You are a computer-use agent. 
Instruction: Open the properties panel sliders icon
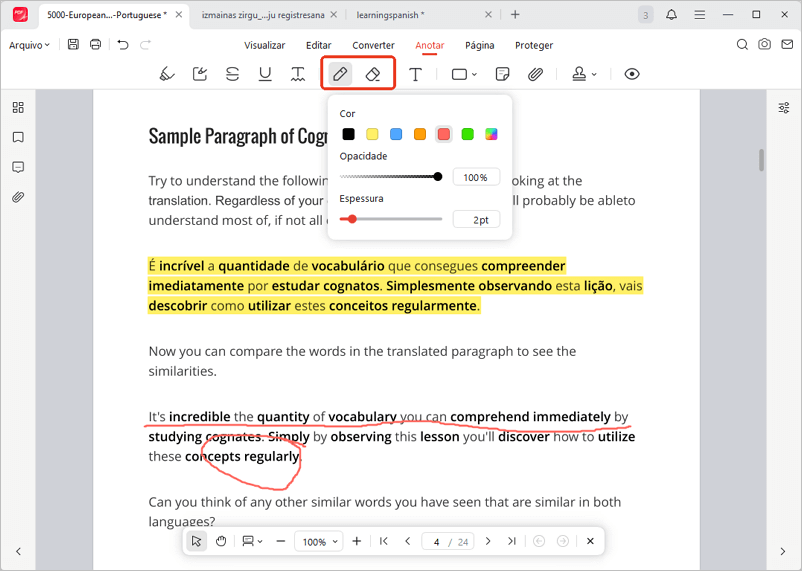(784, 107)
